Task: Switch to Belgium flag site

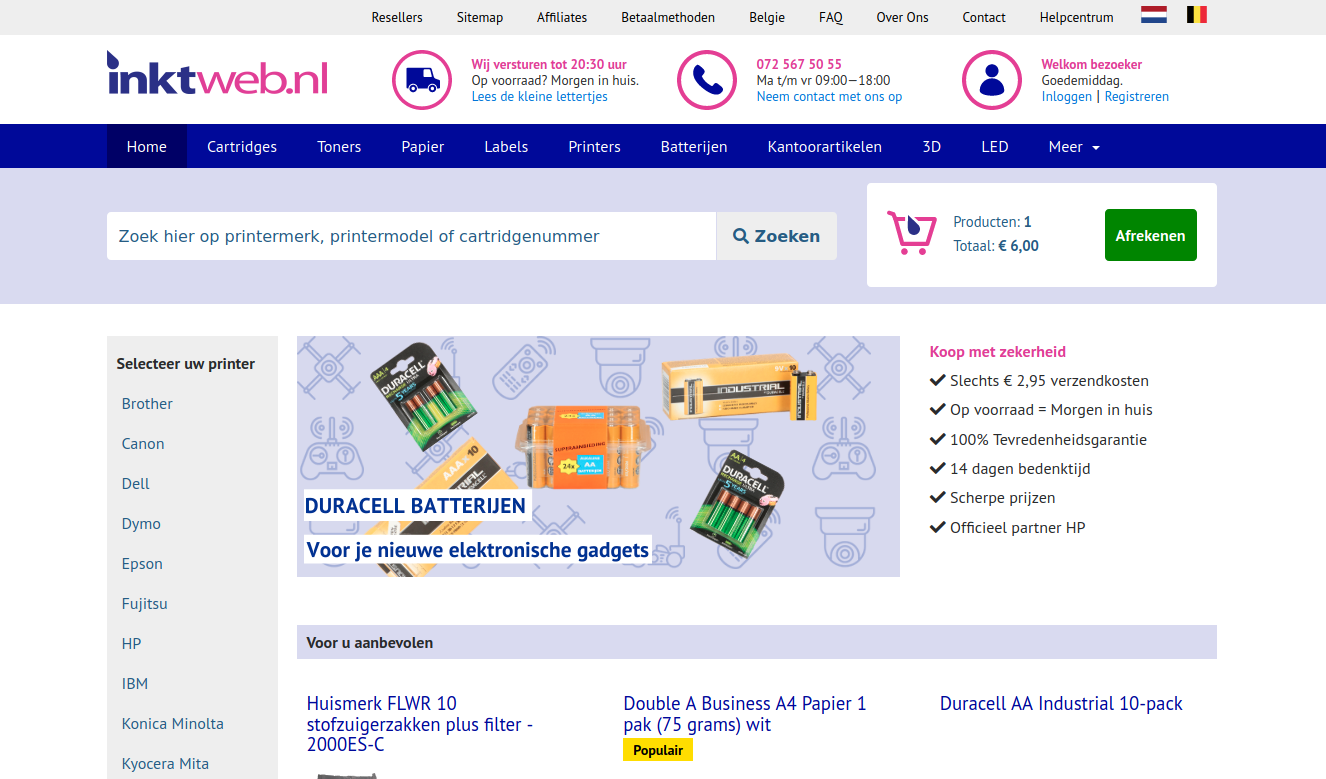Action: click(1196, 15)
